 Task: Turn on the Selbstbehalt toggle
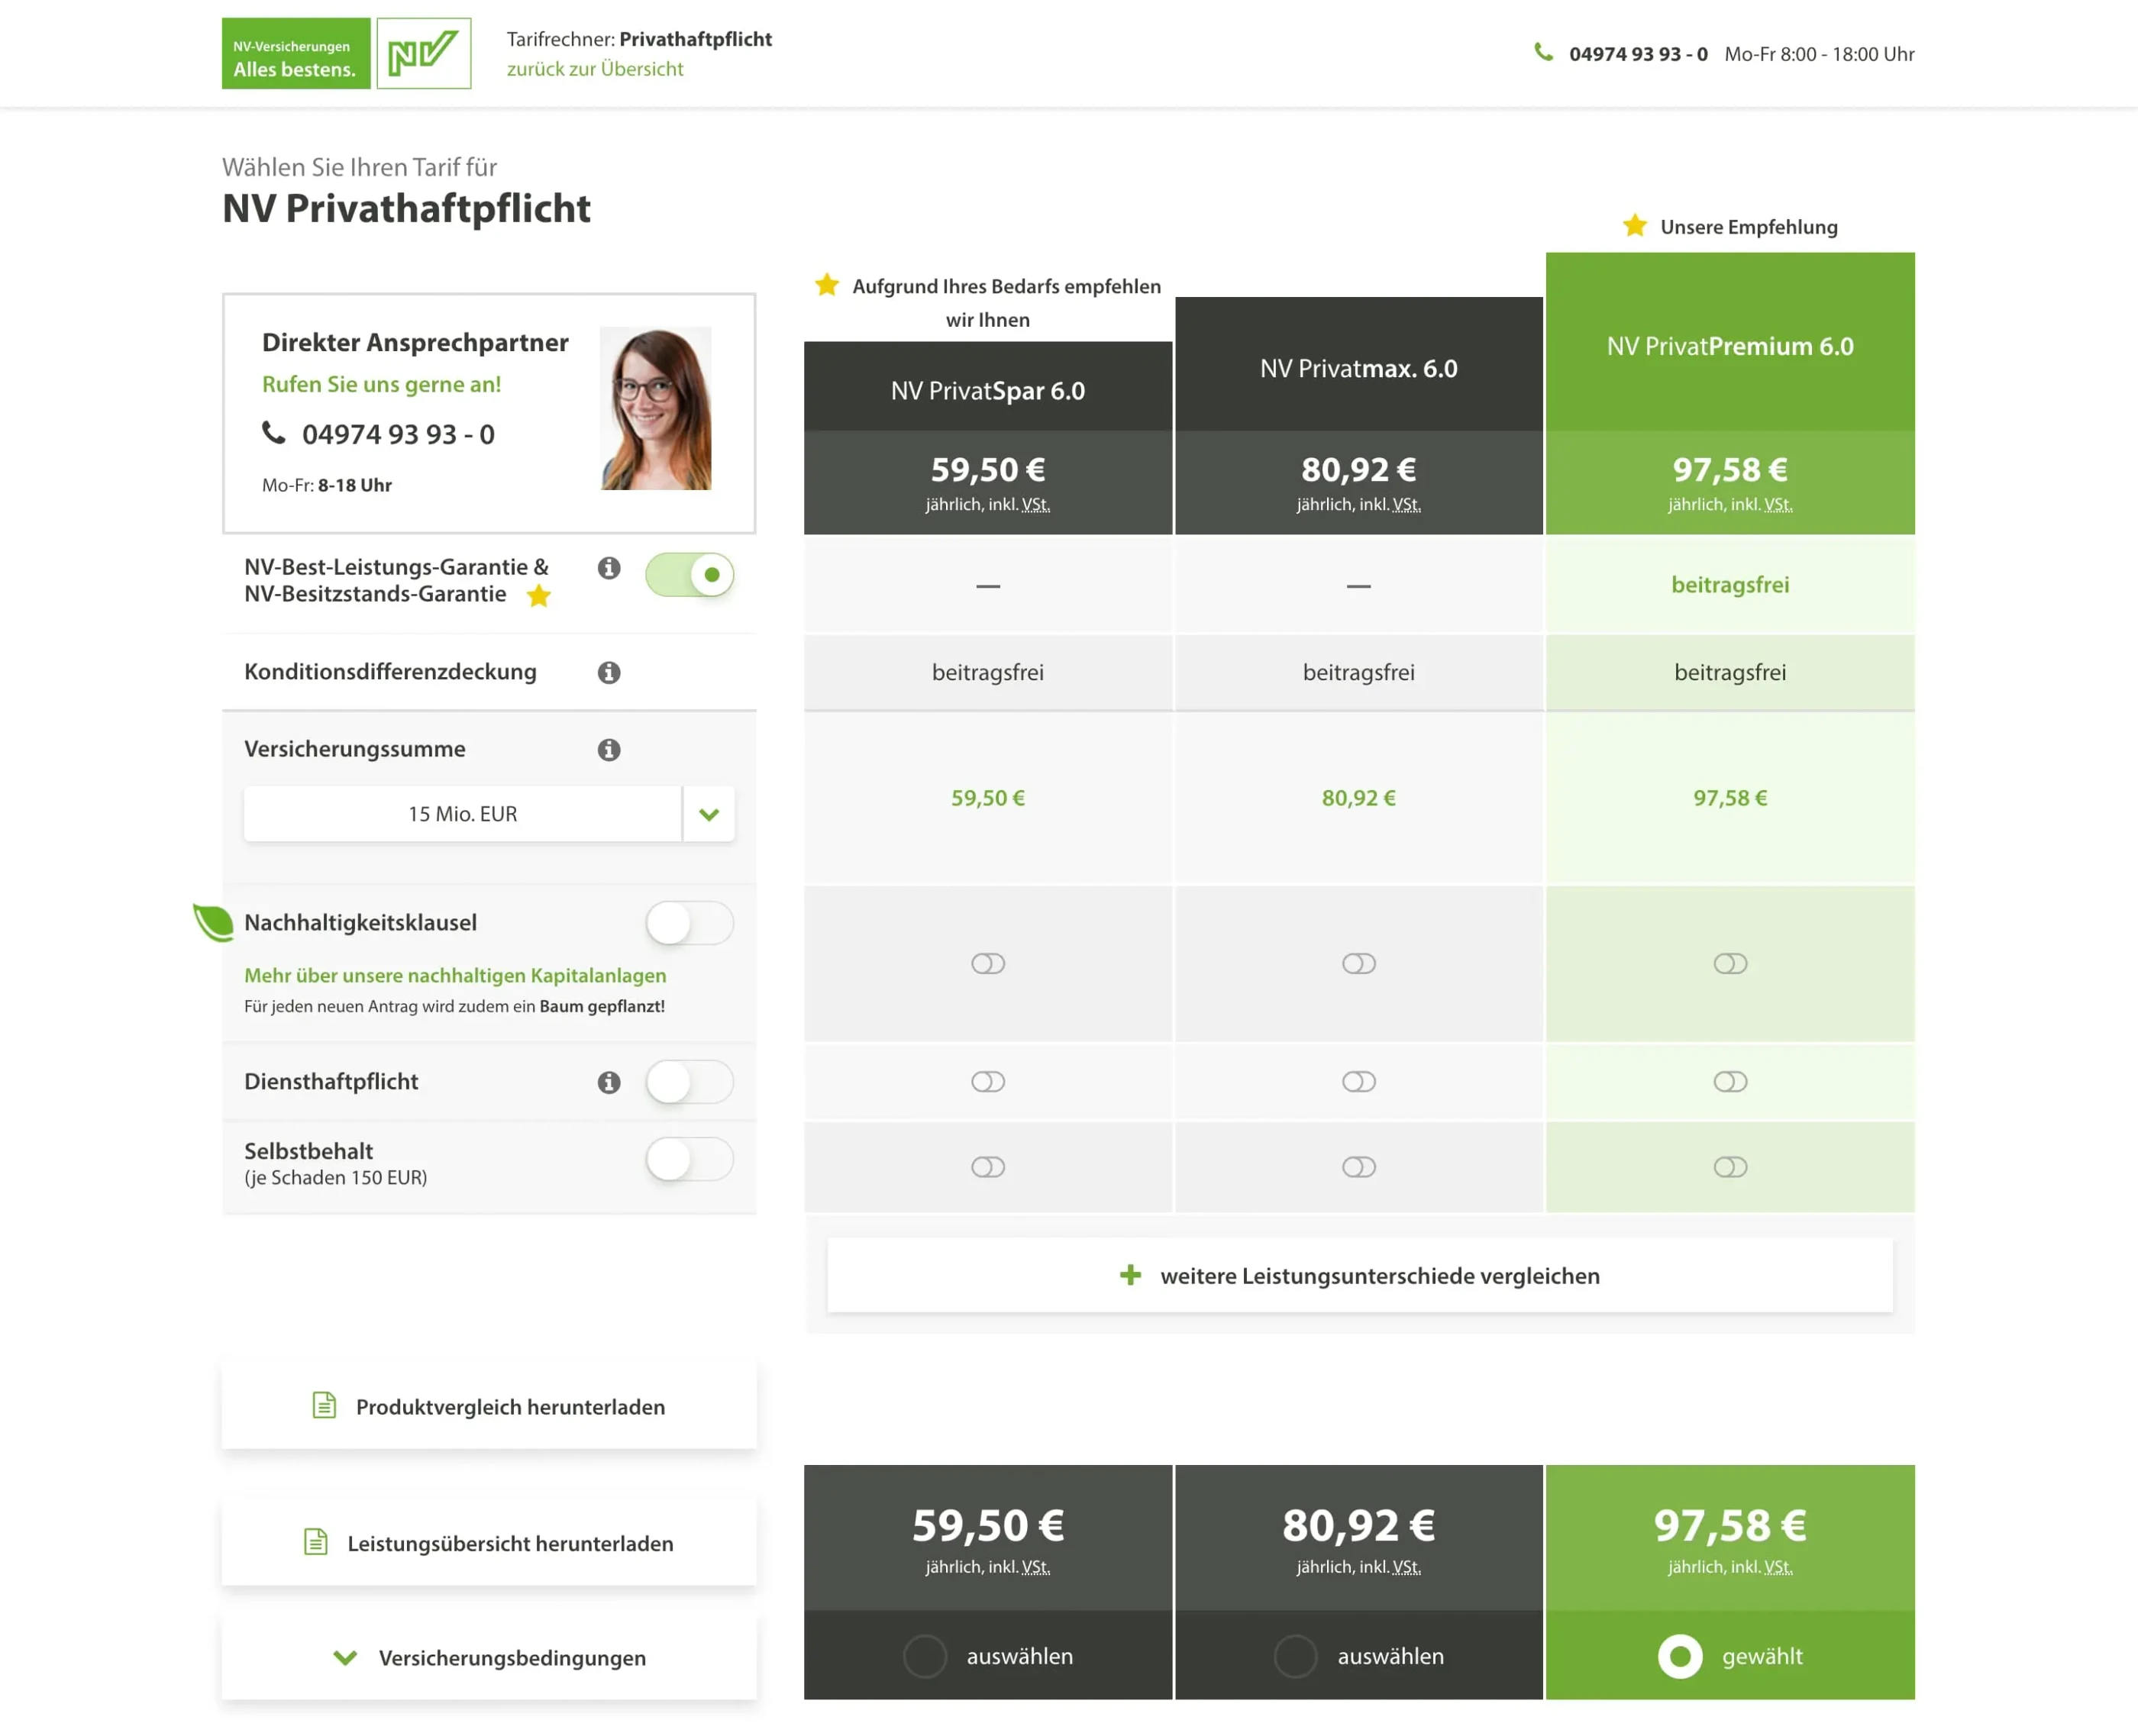click(689, 1160)
